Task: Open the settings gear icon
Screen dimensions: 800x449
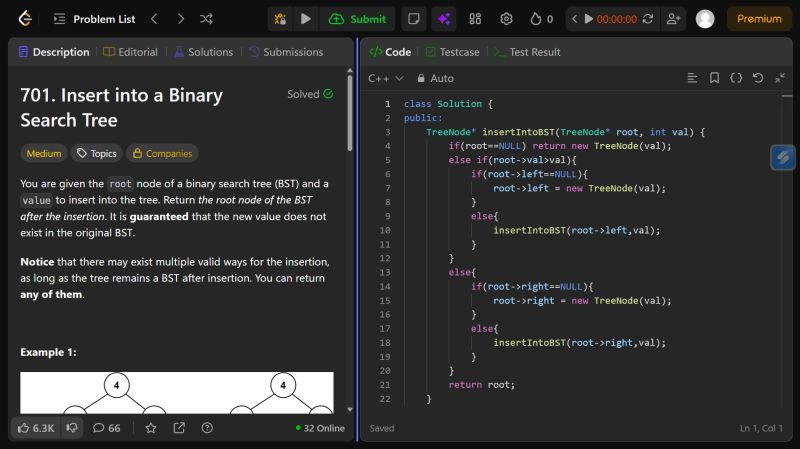Action: [506, 19]
